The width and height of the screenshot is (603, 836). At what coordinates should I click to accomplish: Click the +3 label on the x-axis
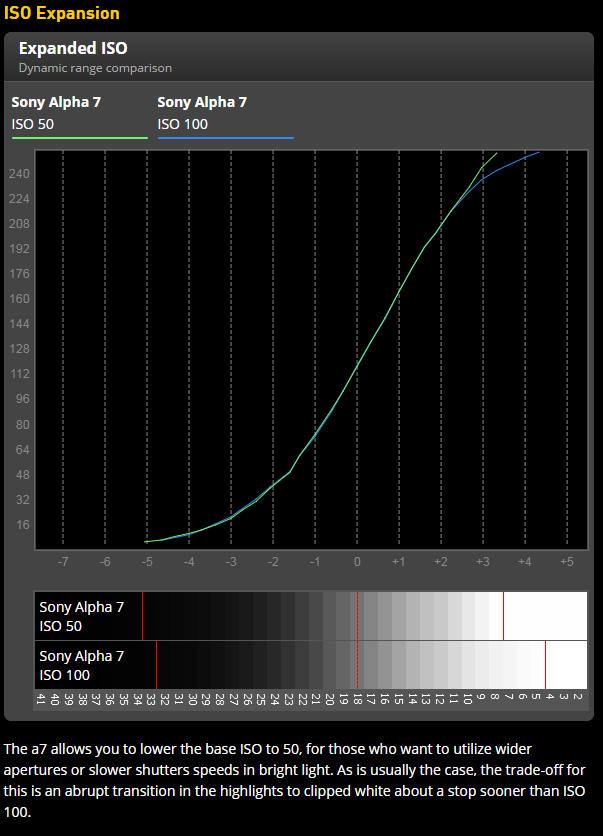[x=483, y=561]
